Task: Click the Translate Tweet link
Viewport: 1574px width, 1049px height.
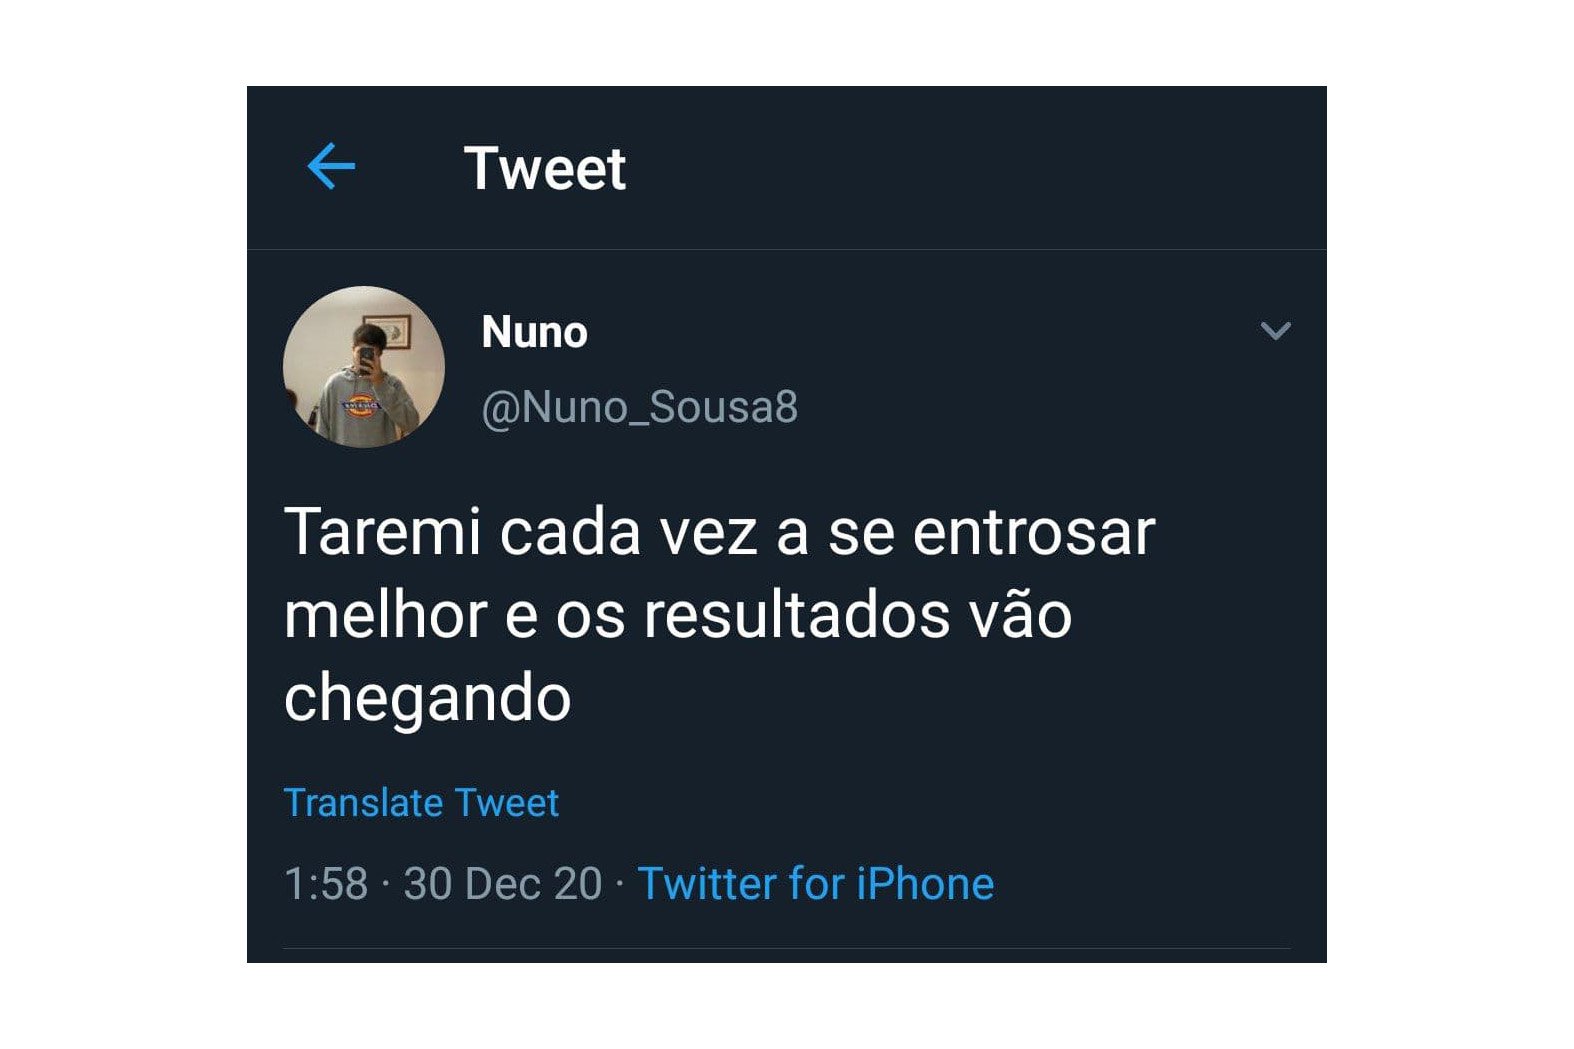Action: click(x=421, y=803)
